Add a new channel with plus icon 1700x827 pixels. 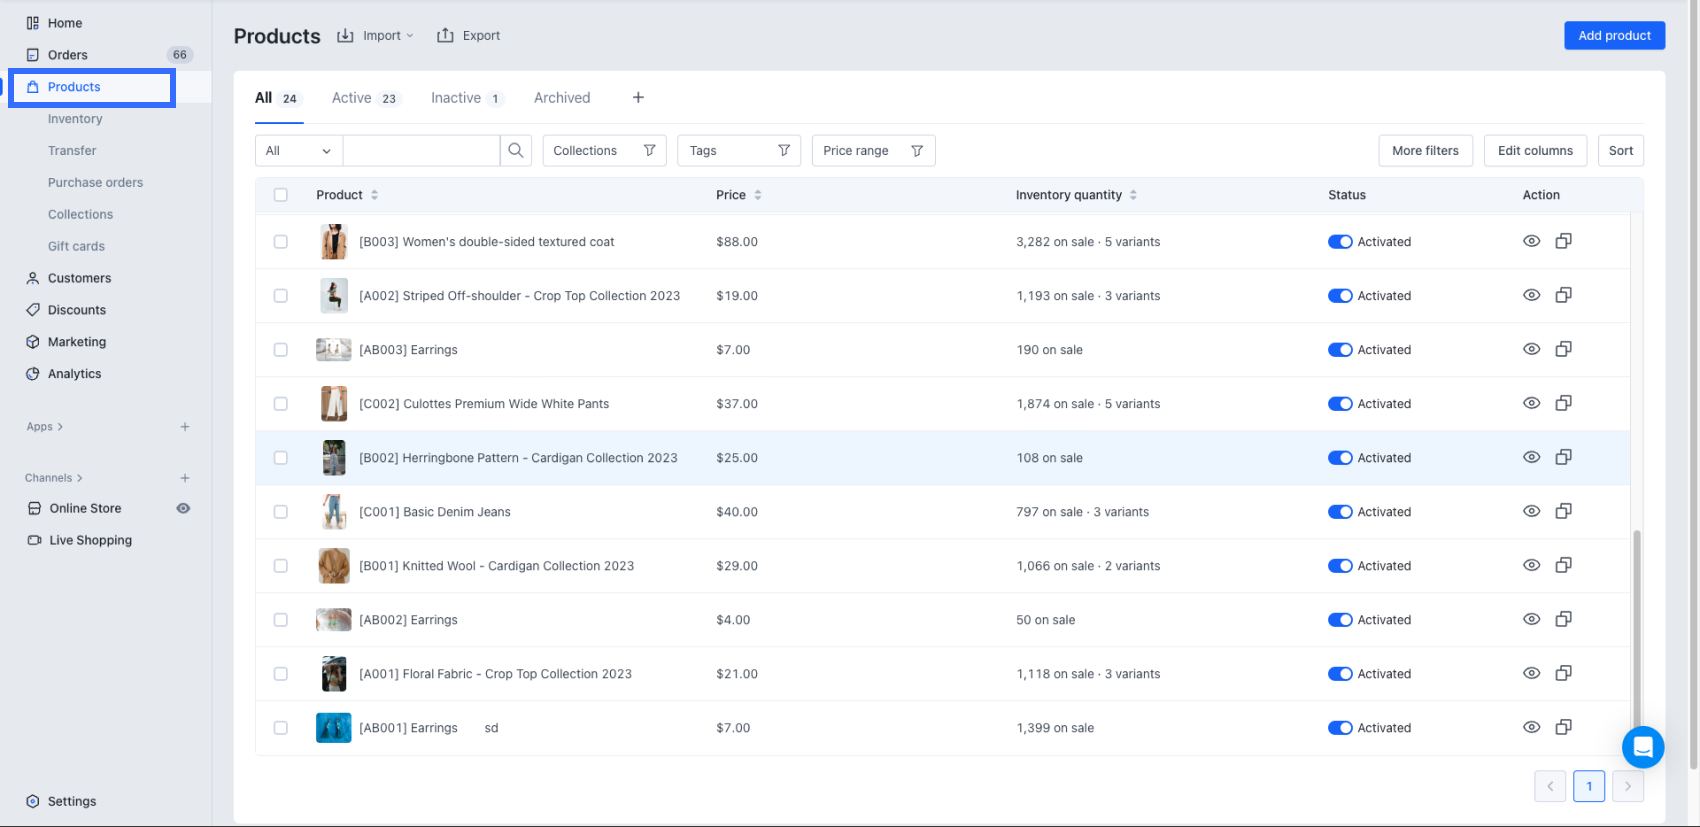[x=185, y=478]
